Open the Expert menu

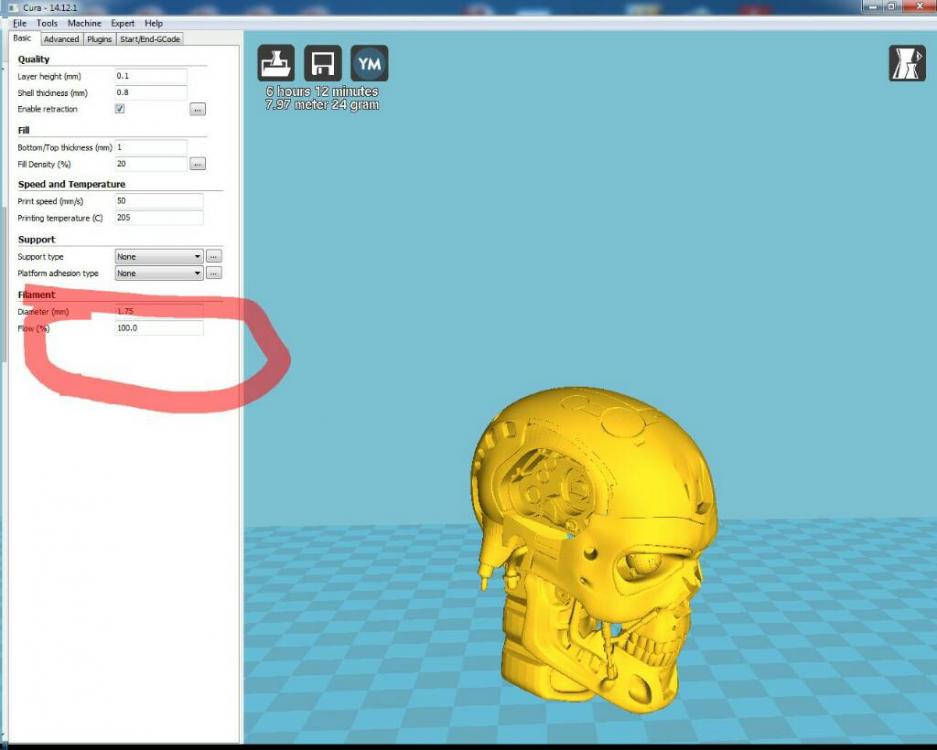(123, 23)
